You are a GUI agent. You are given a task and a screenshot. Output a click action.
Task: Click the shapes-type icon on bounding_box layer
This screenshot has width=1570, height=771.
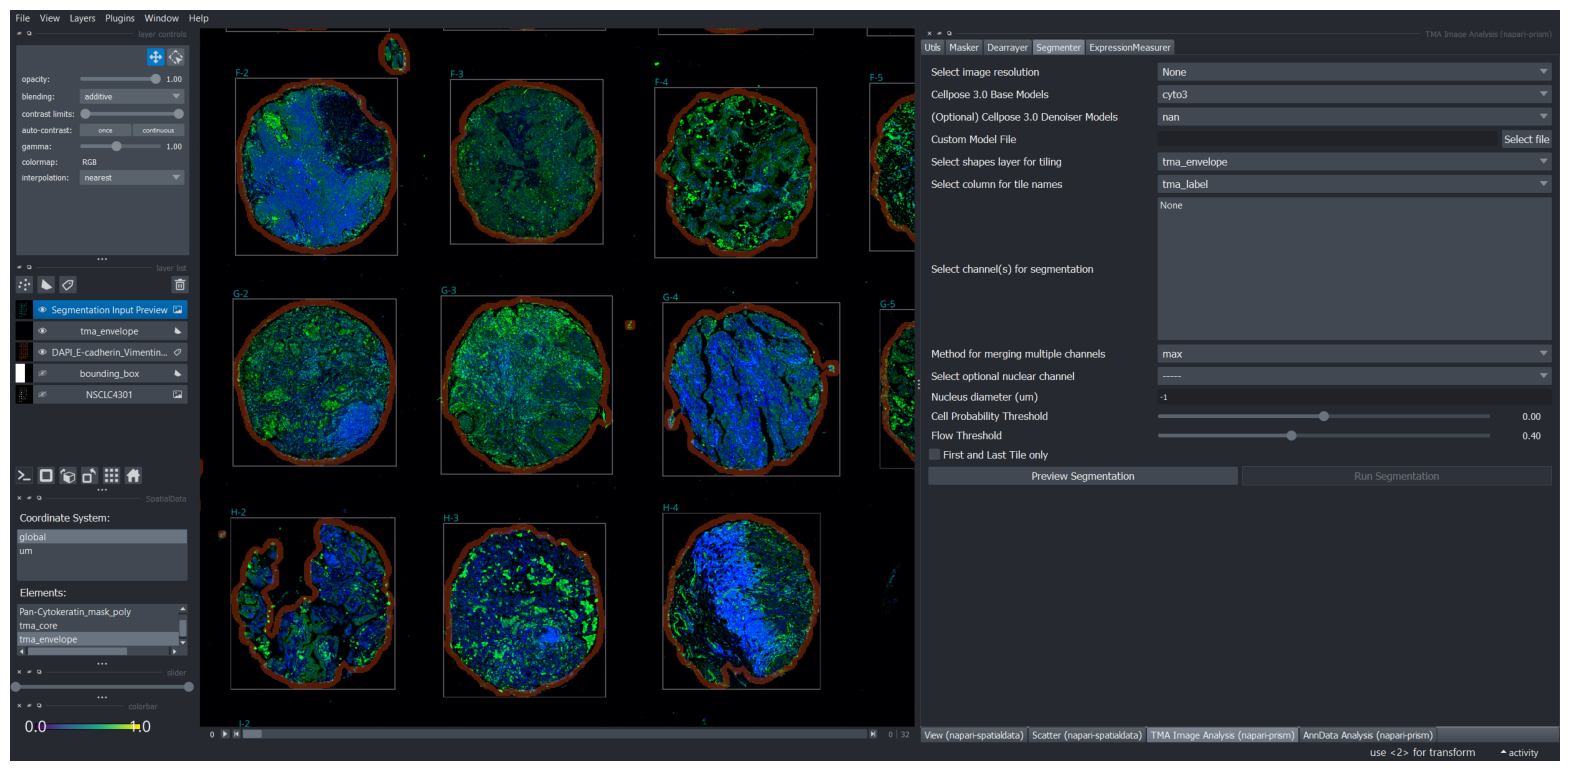coord(178,373)
